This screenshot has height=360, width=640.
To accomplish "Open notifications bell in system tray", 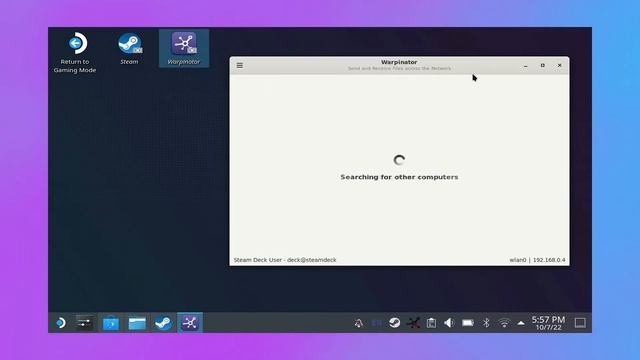I will (x=359, y=323).
